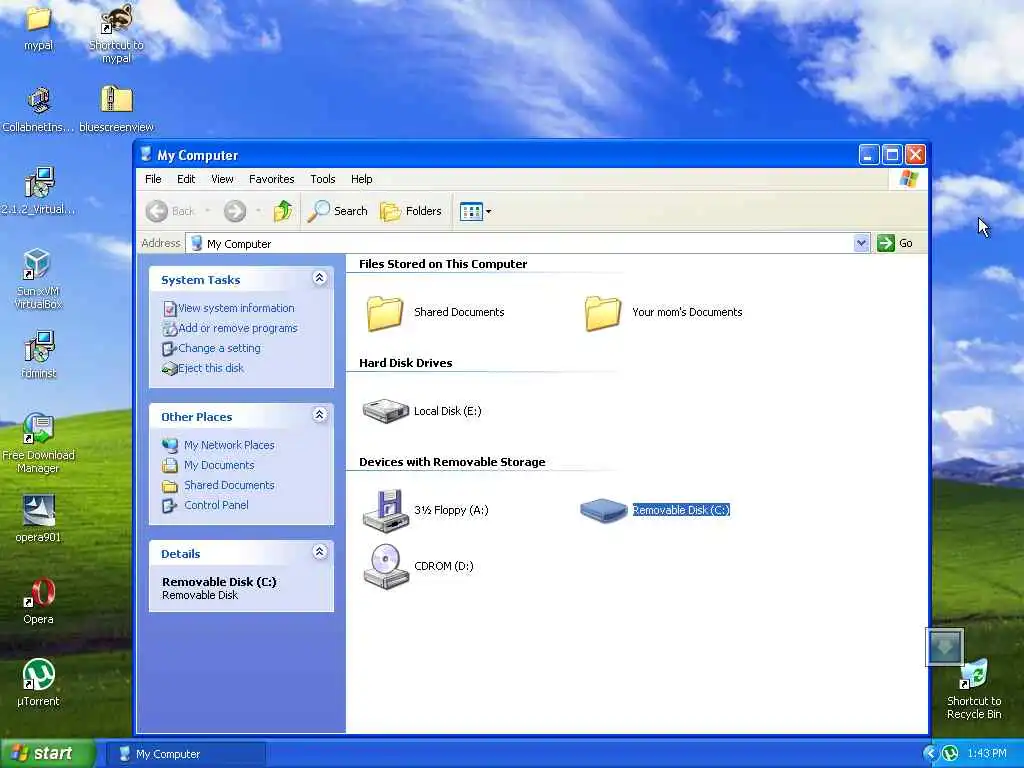Click the Up folder toolbar icon
1024x768 pixels.
(x=283, y=211)
